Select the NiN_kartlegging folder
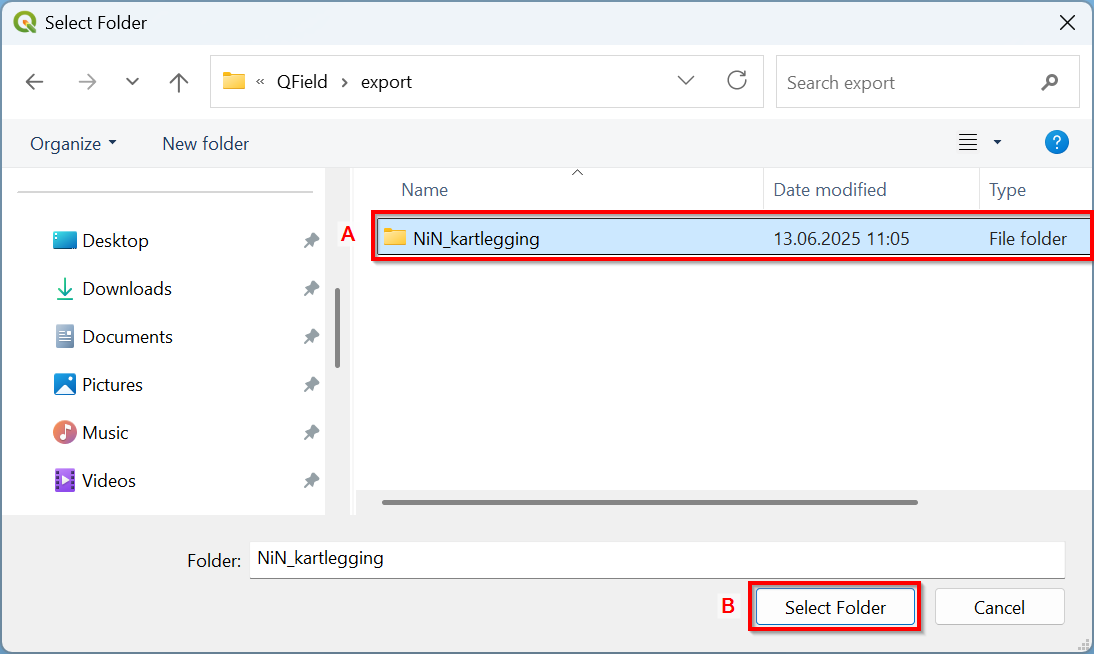Screen dimensions: 1094x654 tap(476, 238)
